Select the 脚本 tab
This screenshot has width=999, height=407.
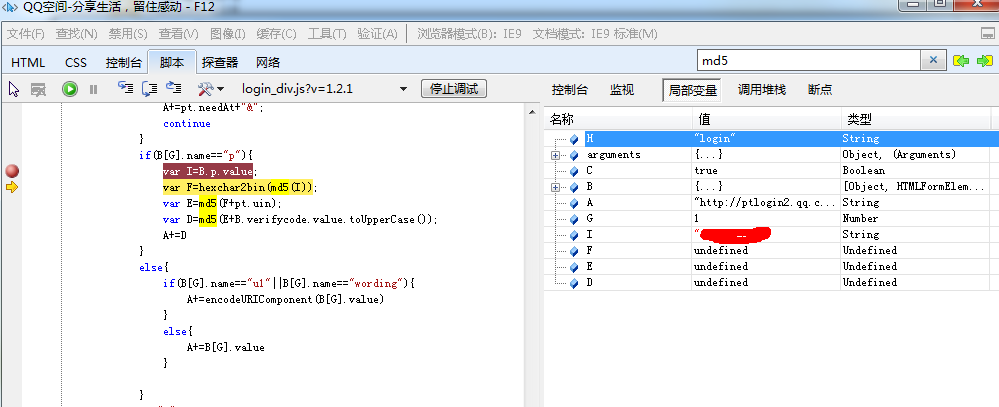tap(172, 62)
